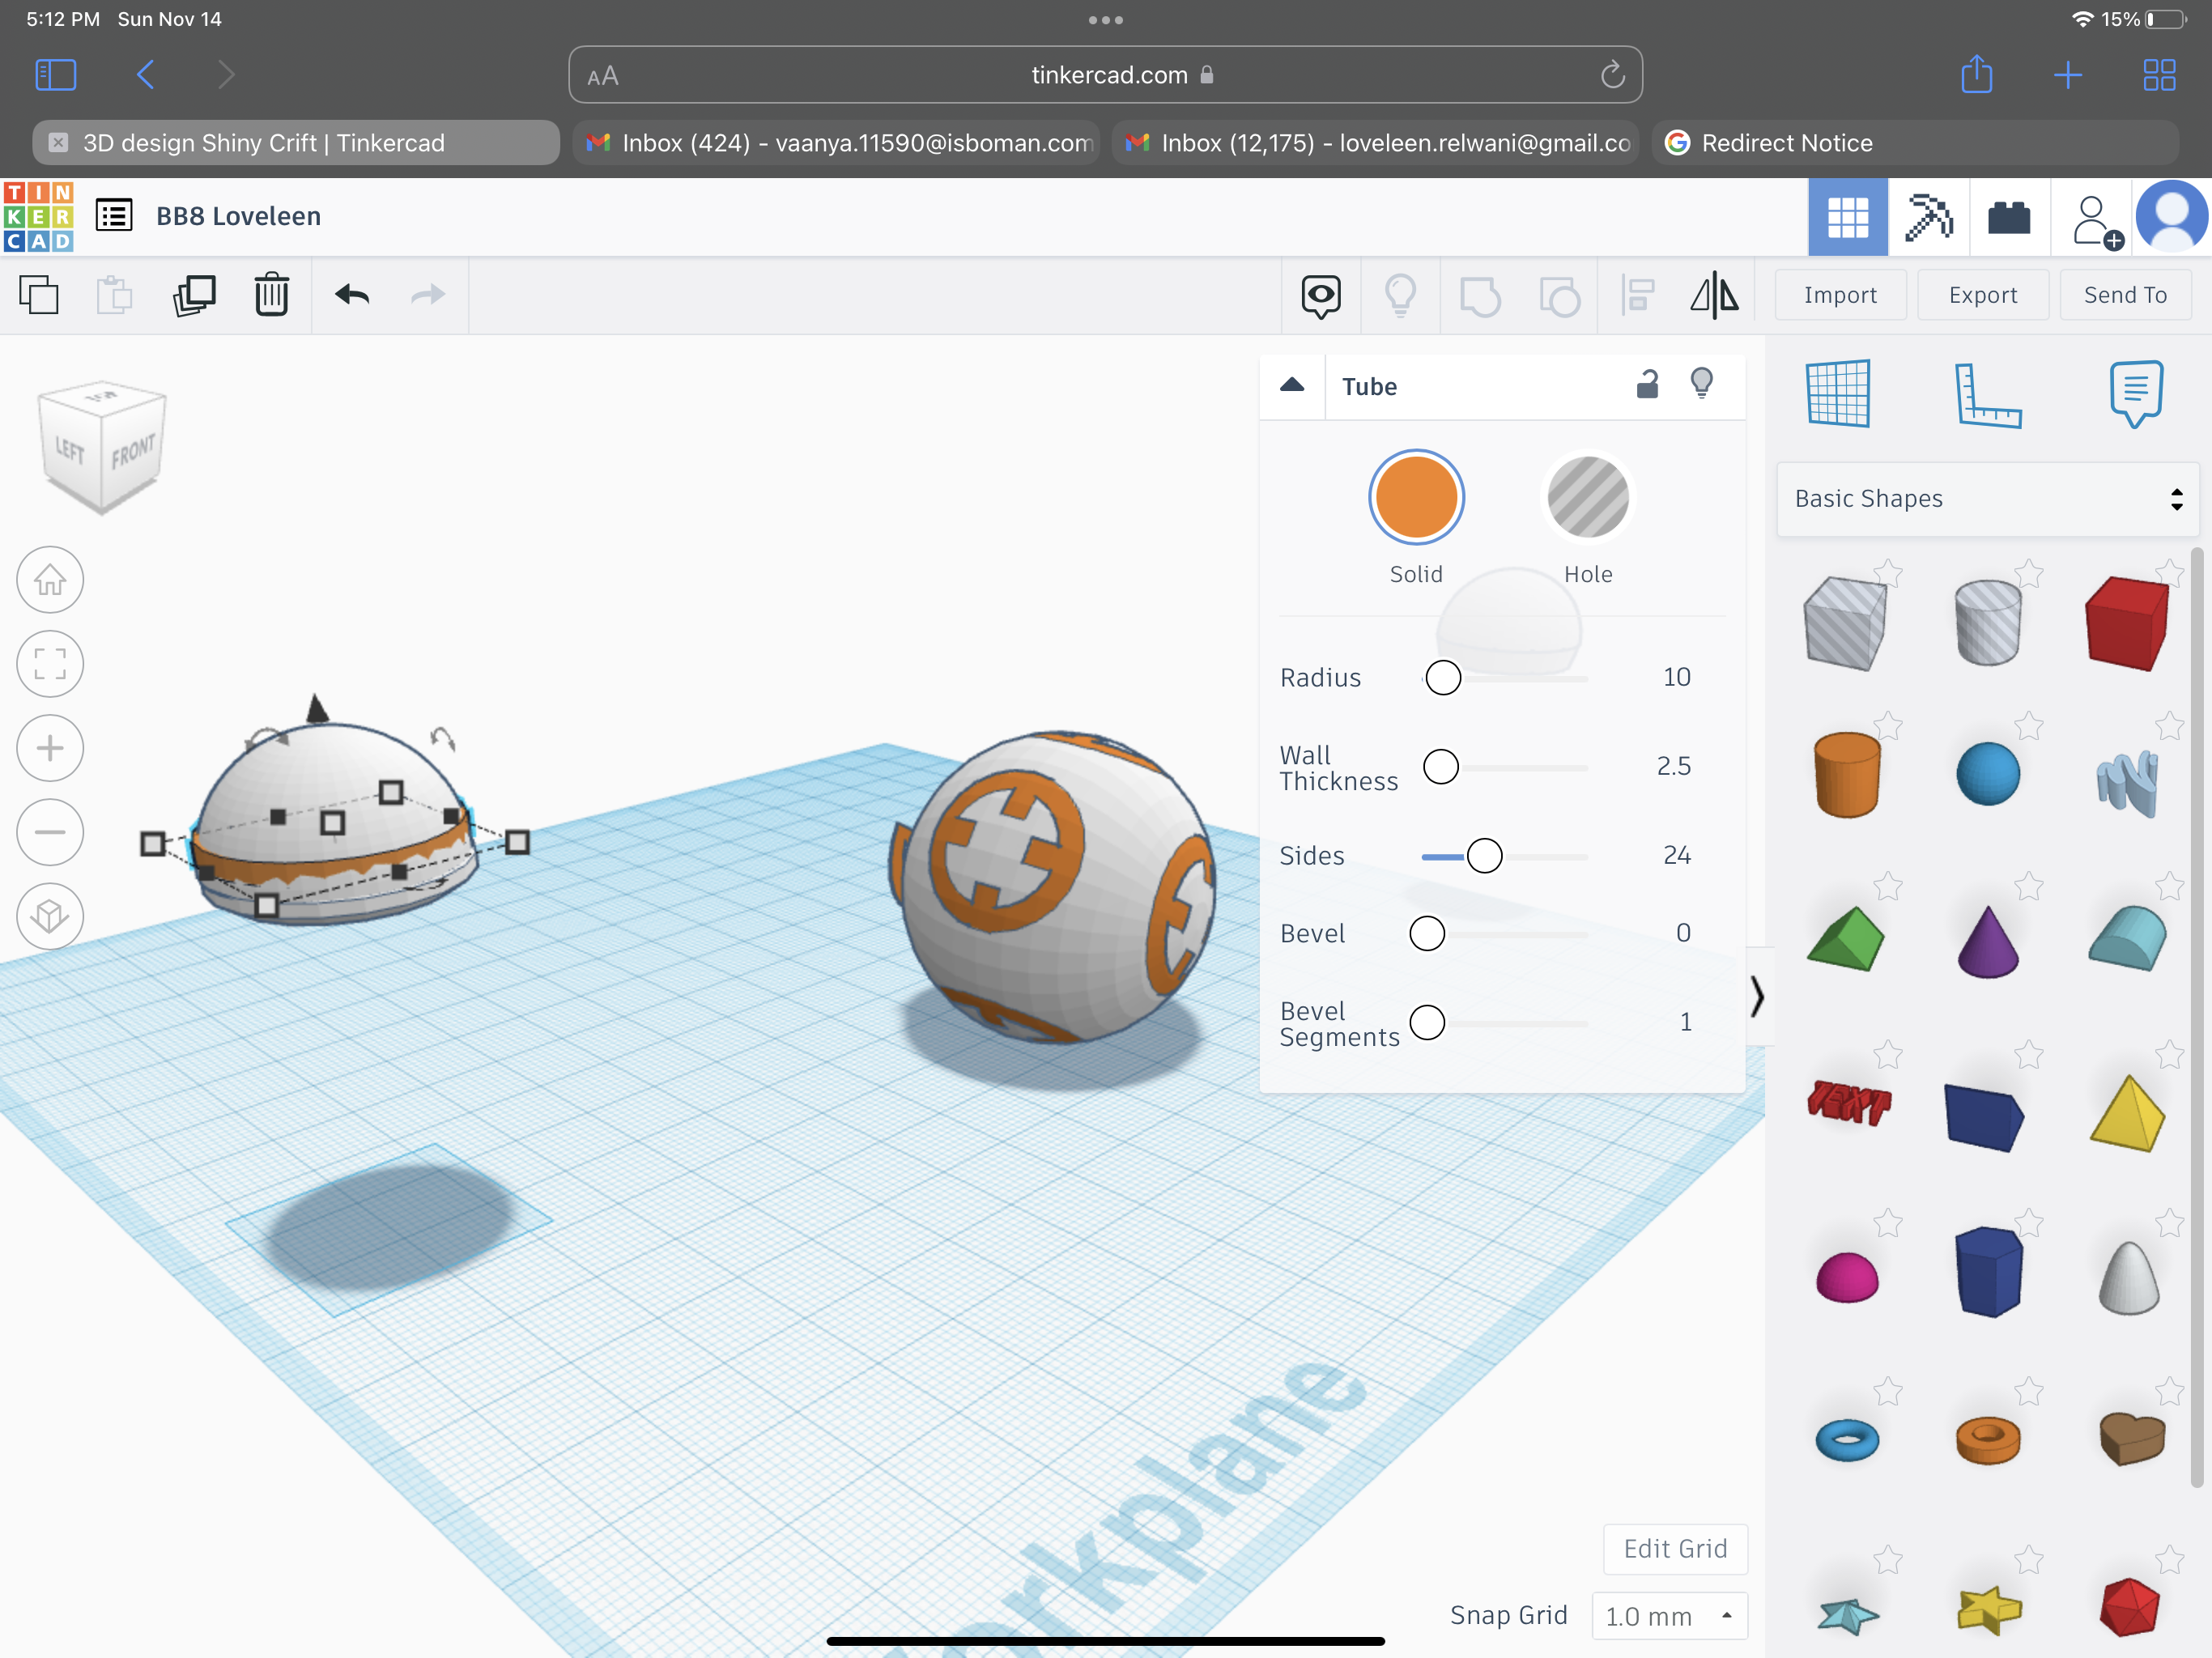This screenshot has width=2212, height=1658.
Task: Favorite the red Box shape star
Action: pos(2169,572)
